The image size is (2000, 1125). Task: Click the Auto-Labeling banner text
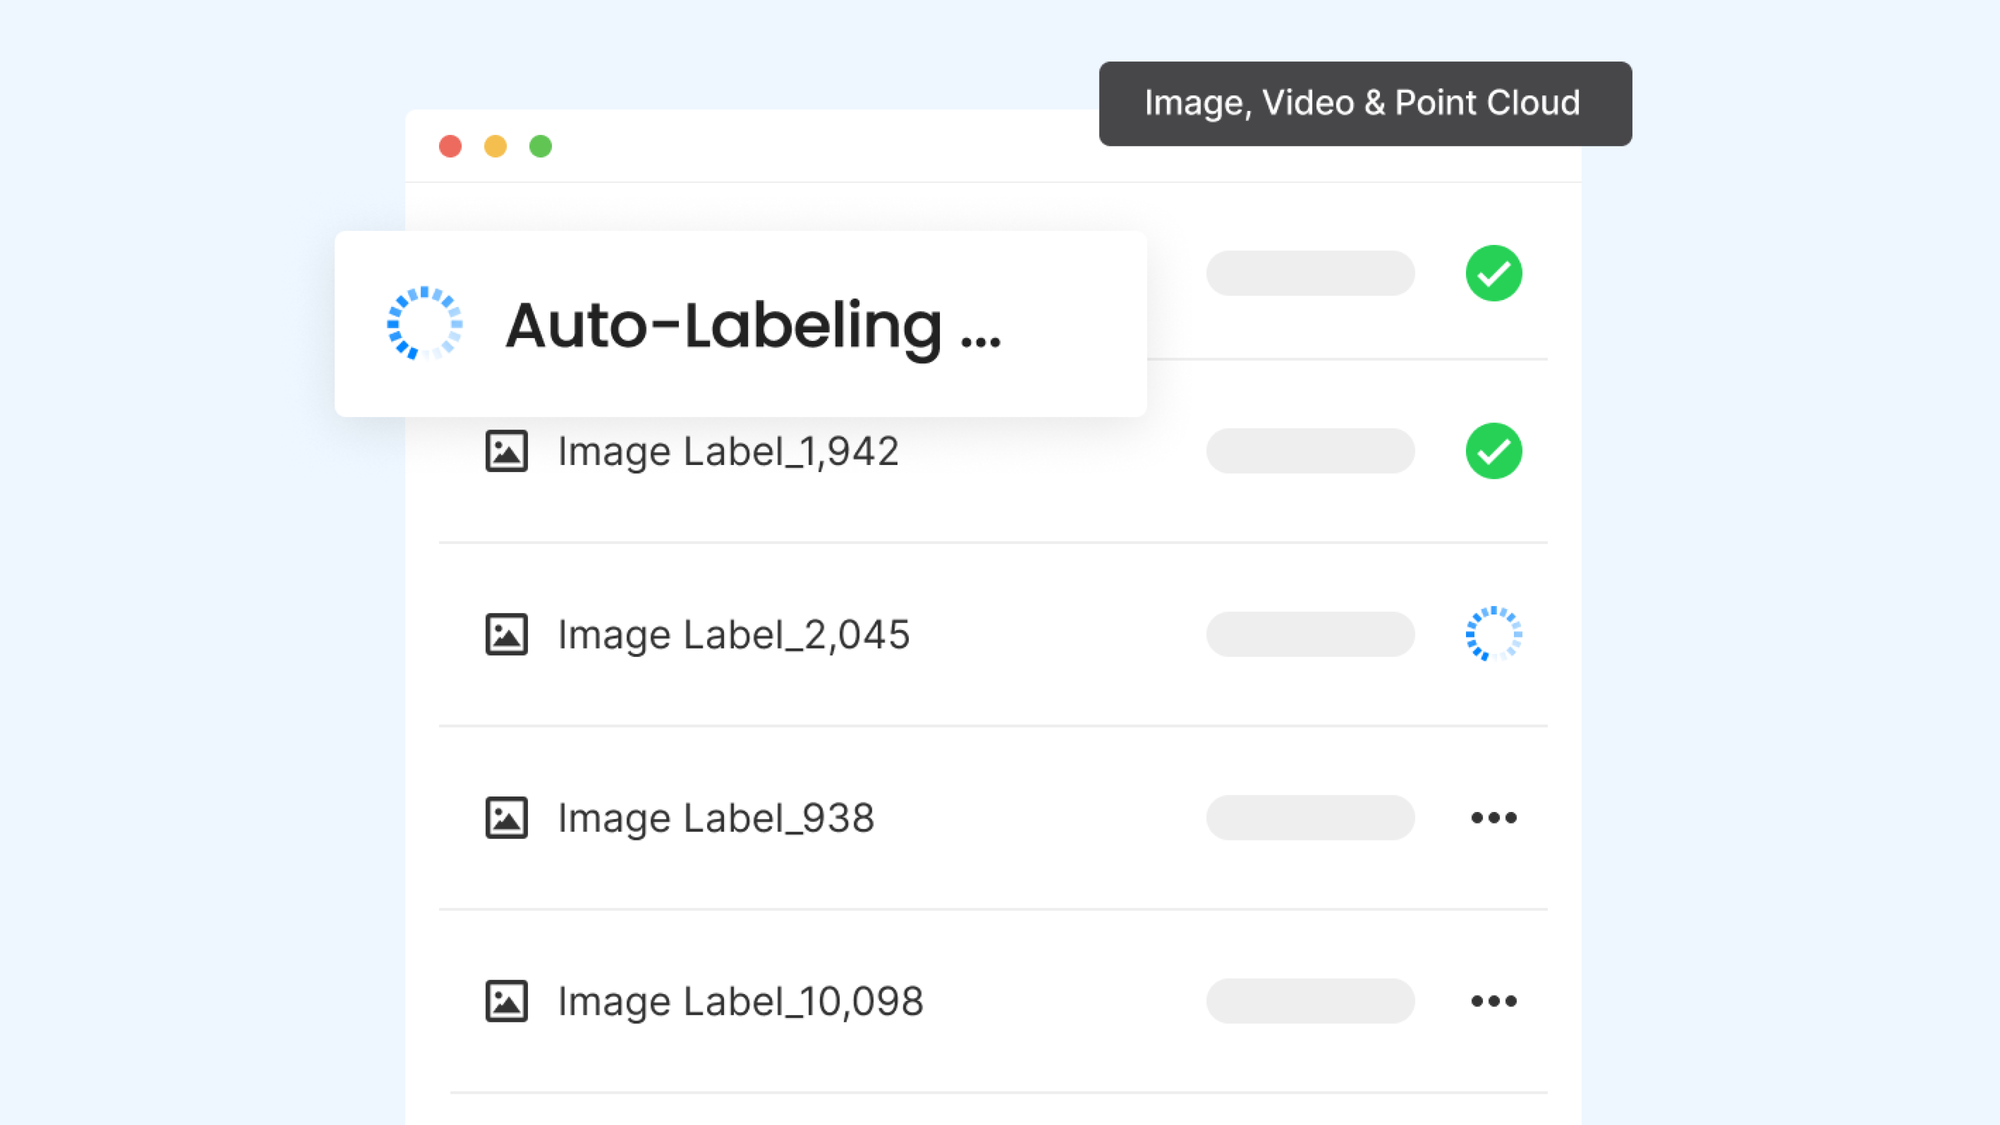pos(753,325)
